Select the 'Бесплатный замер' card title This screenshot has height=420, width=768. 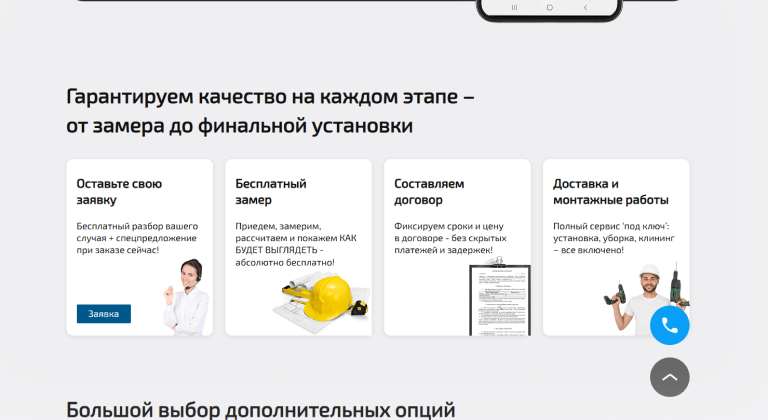pos(270,192)
